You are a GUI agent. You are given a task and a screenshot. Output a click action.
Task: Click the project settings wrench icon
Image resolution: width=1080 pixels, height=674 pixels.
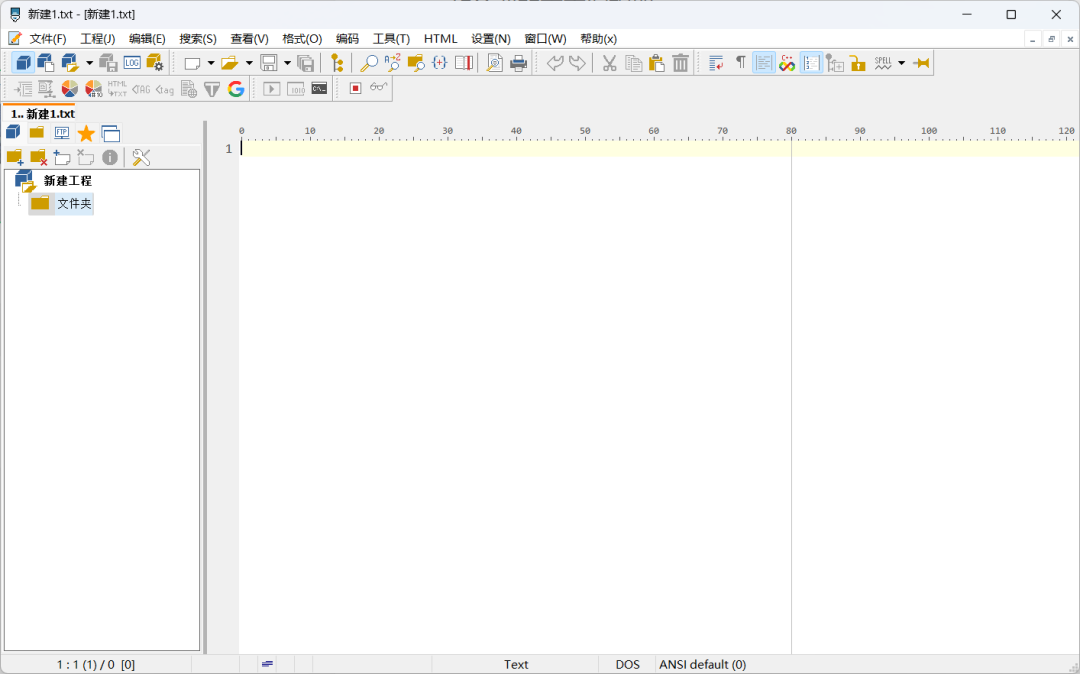pos(141,157)
